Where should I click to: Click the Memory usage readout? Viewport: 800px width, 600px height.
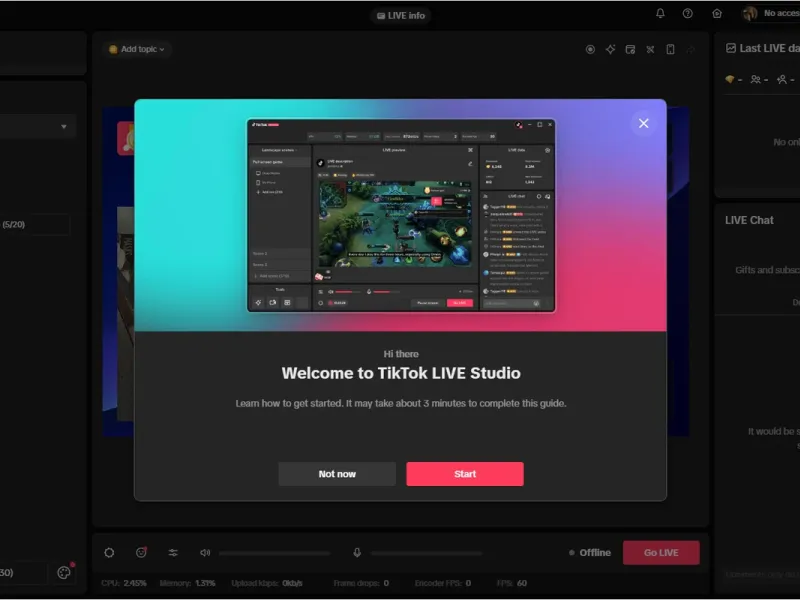pos(187,583)
